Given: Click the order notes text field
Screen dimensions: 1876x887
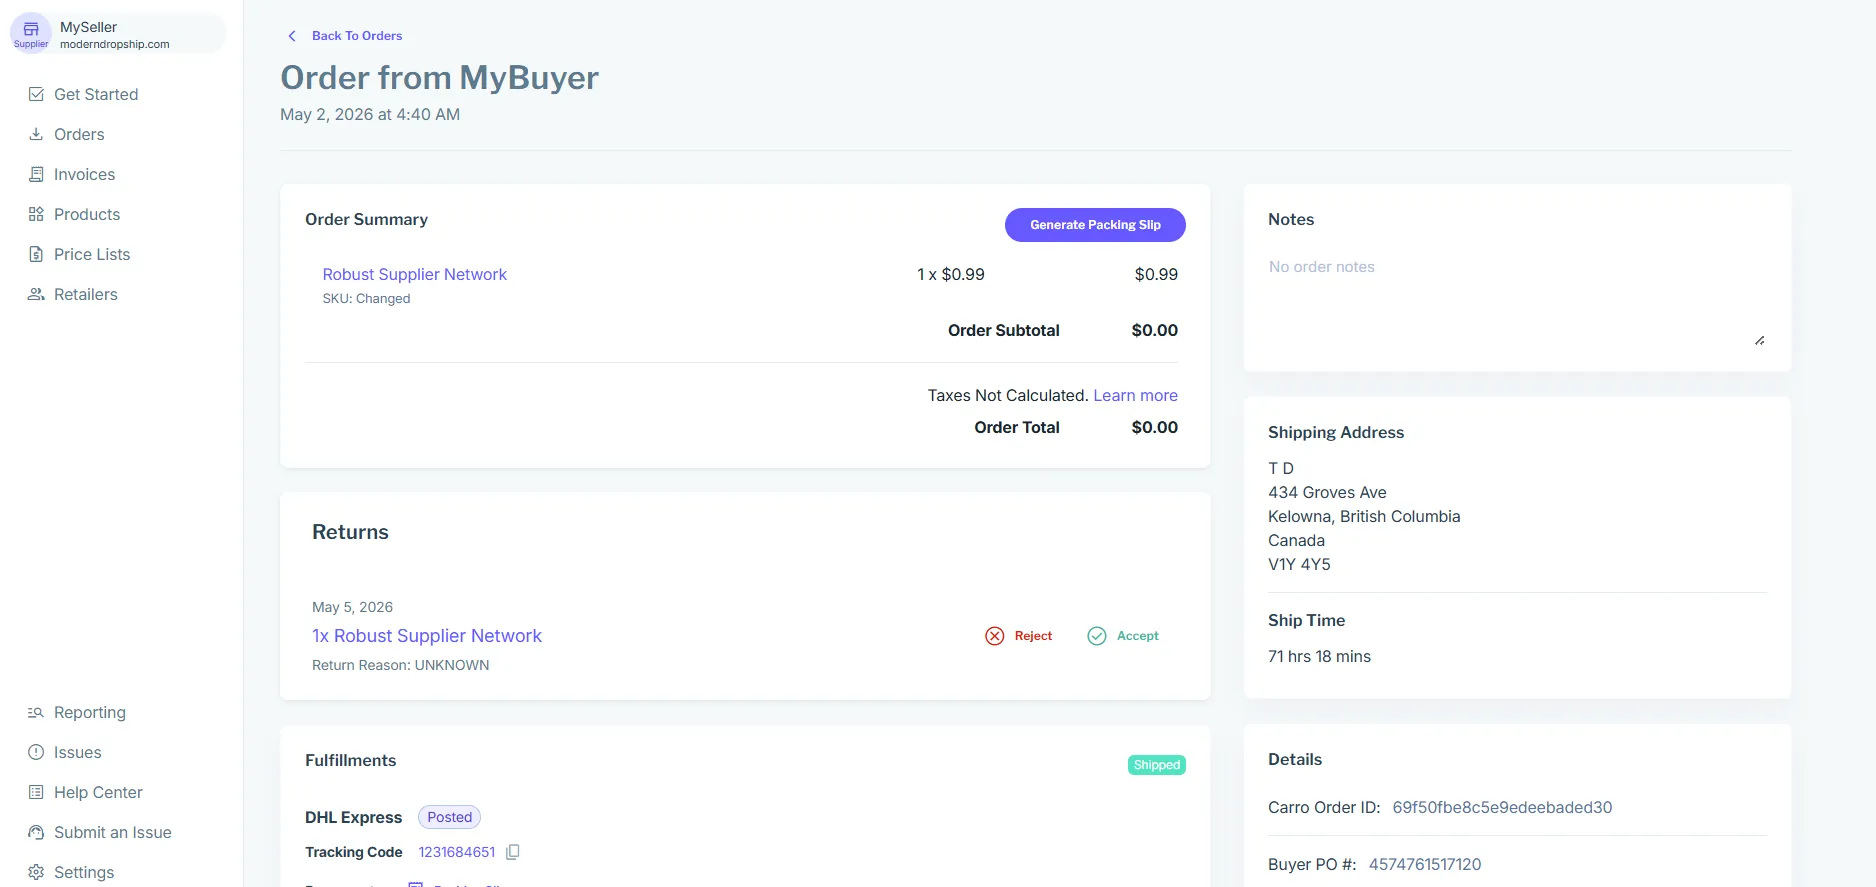Looking at the screenshot, I should point(1517,298).
